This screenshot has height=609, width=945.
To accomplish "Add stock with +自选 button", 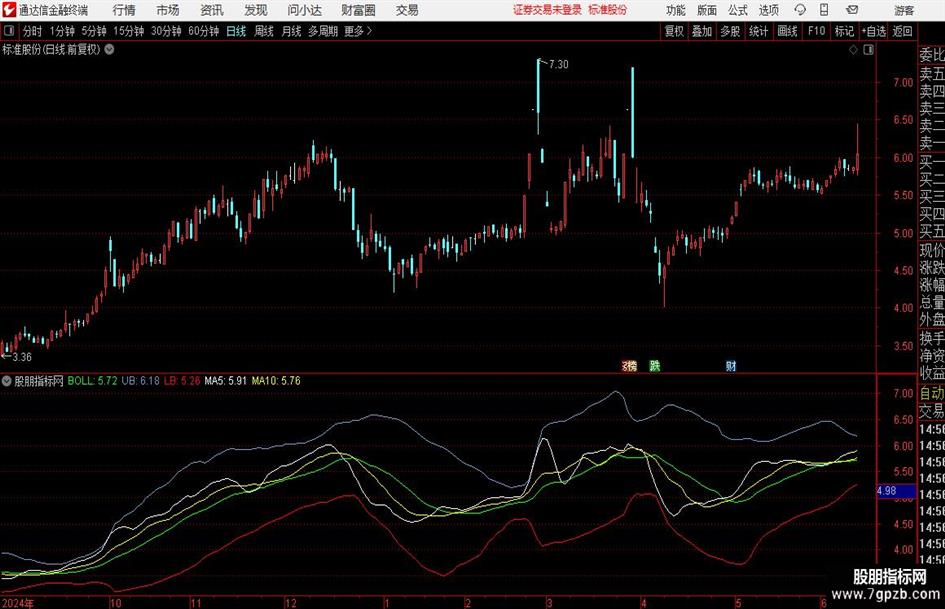I will [874, 31].
